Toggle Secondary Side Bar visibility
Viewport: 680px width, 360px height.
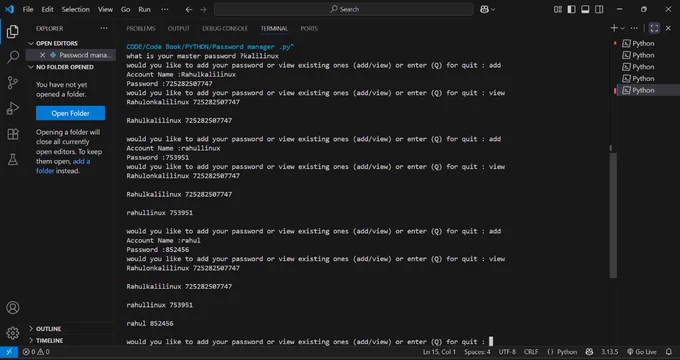pos(599,9)
